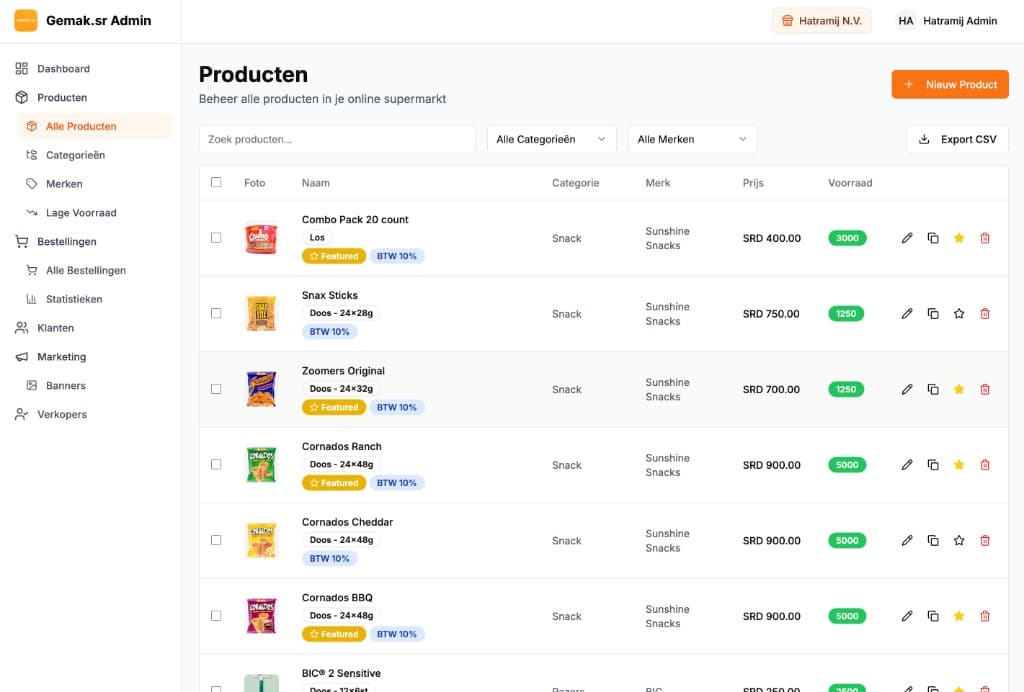Duplicate the Snax Sticks product

click(x=933, y=314)
